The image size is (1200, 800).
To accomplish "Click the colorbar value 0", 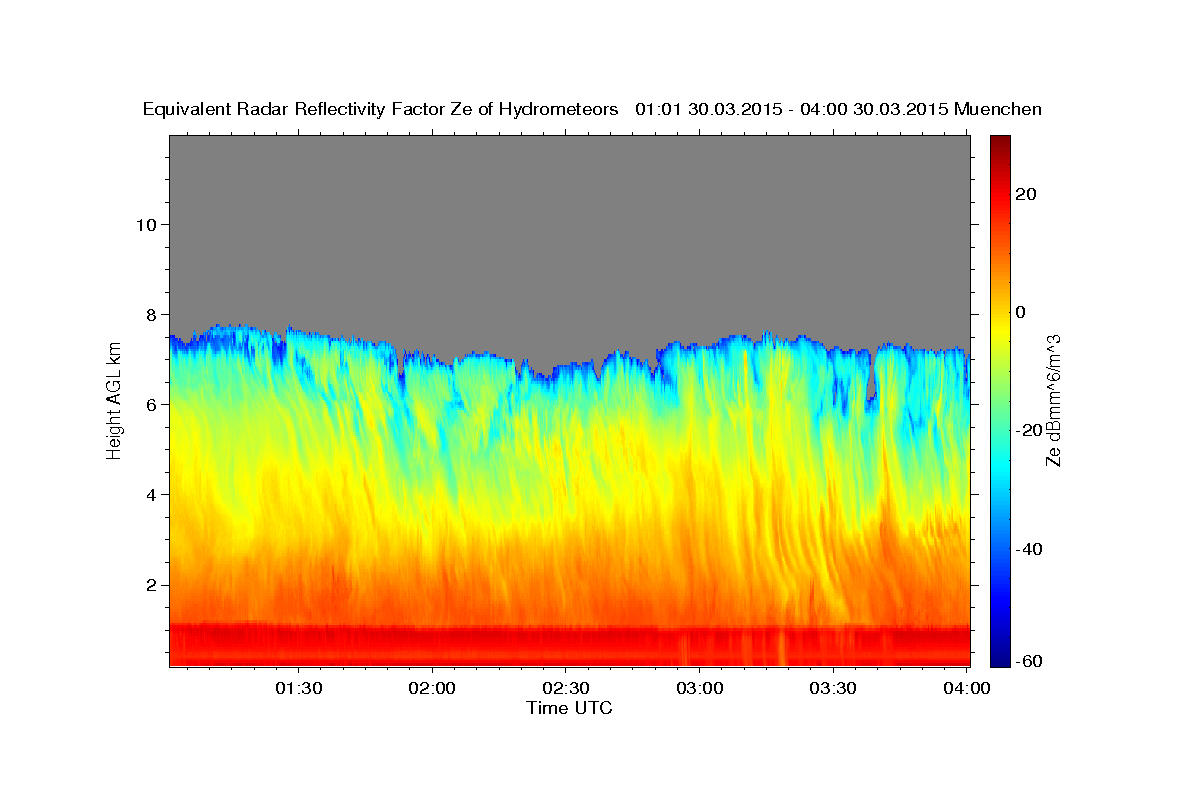I will (1020, 312).
